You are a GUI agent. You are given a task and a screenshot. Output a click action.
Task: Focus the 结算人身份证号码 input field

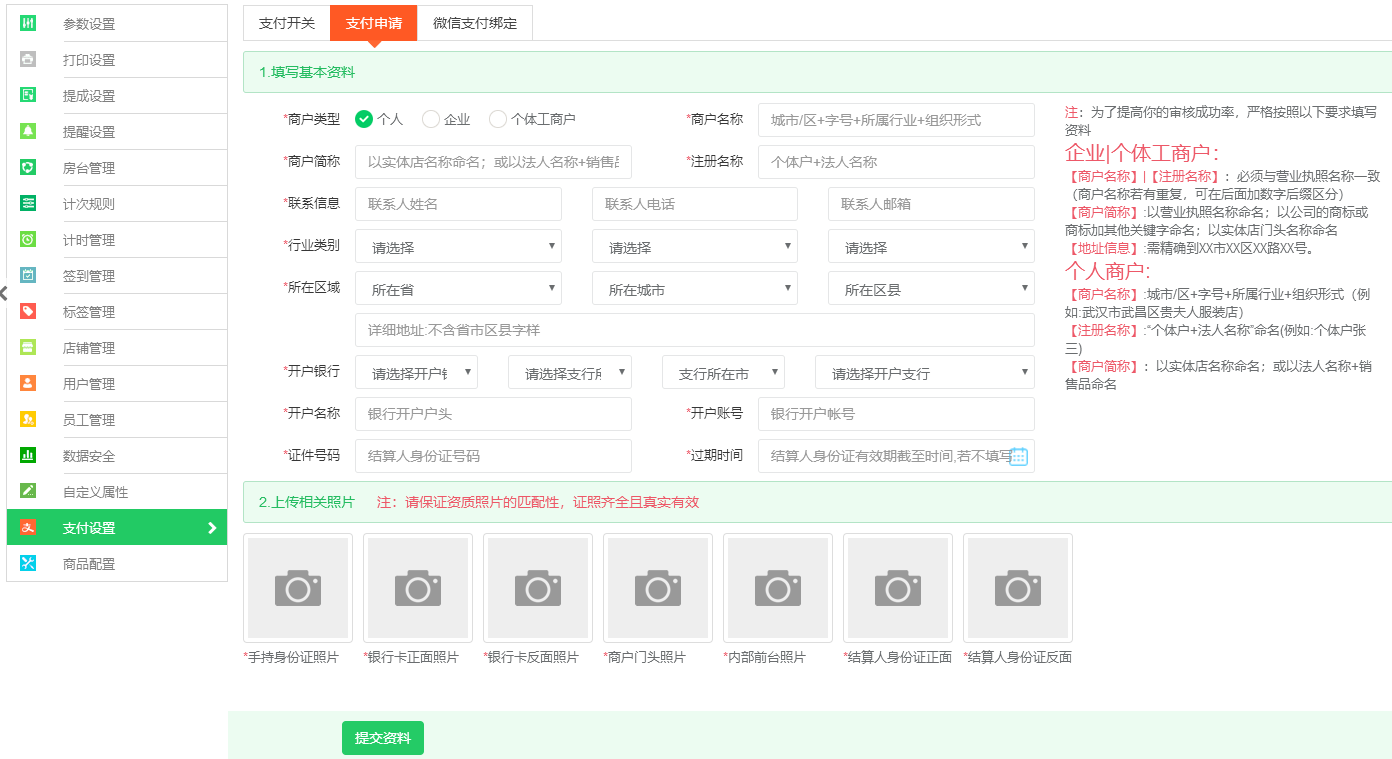(493, 455)
